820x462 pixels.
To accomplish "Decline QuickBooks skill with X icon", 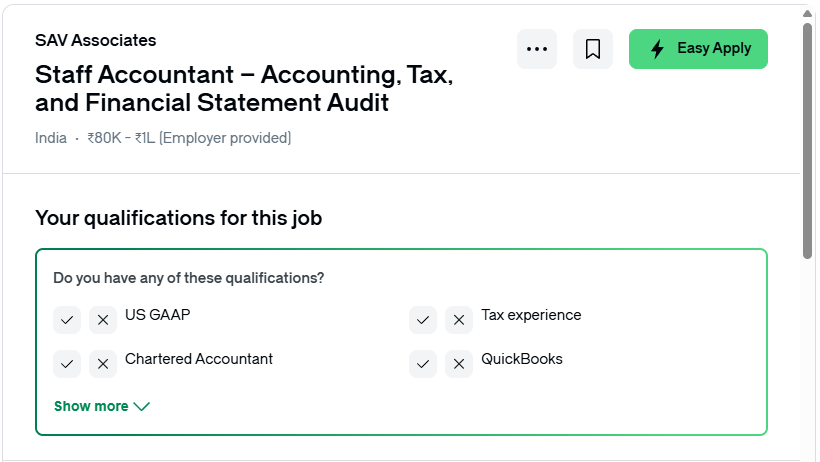I will [x=459, y=364].
